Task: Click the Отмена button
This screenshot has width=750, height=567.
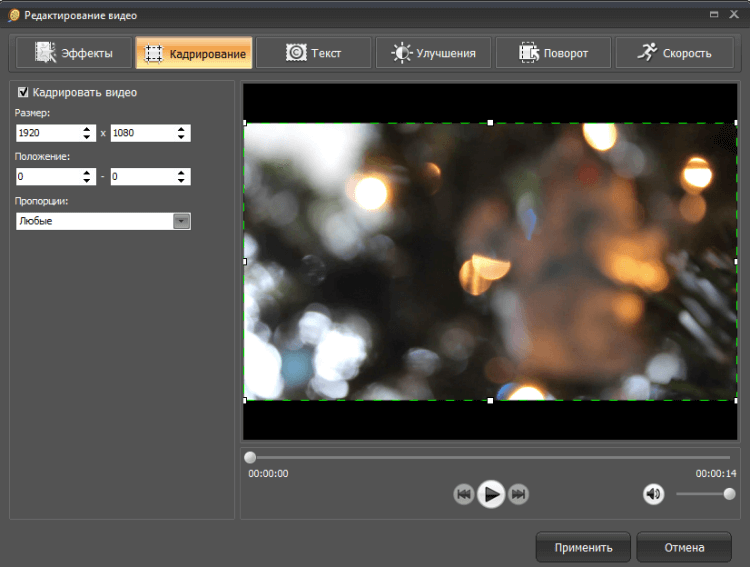Action: click(x=684, y=547)
